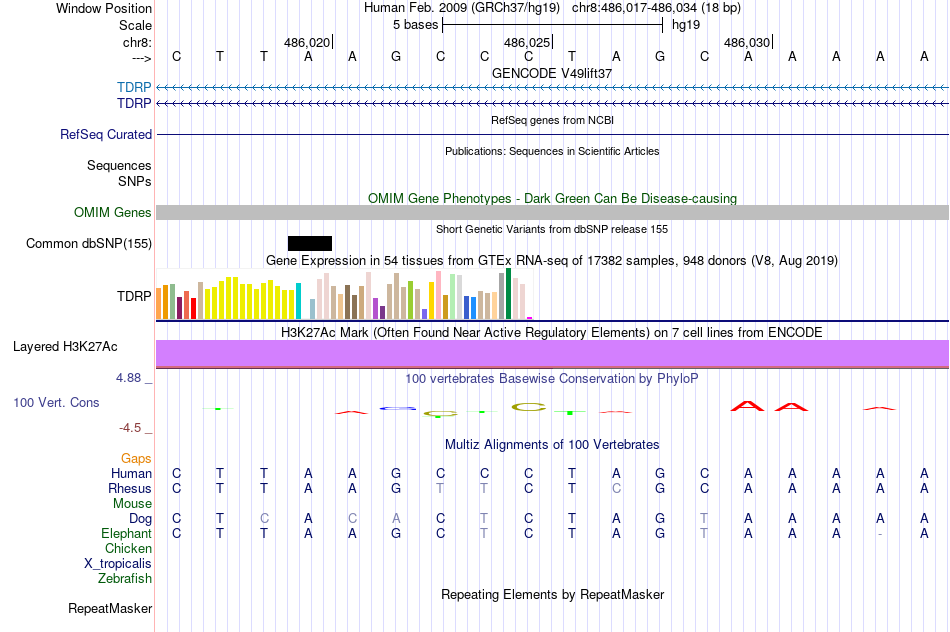Click the large olive C in PhyloP logo
Viewport: 950px width, 632px height.
click(x=529, y=407)
